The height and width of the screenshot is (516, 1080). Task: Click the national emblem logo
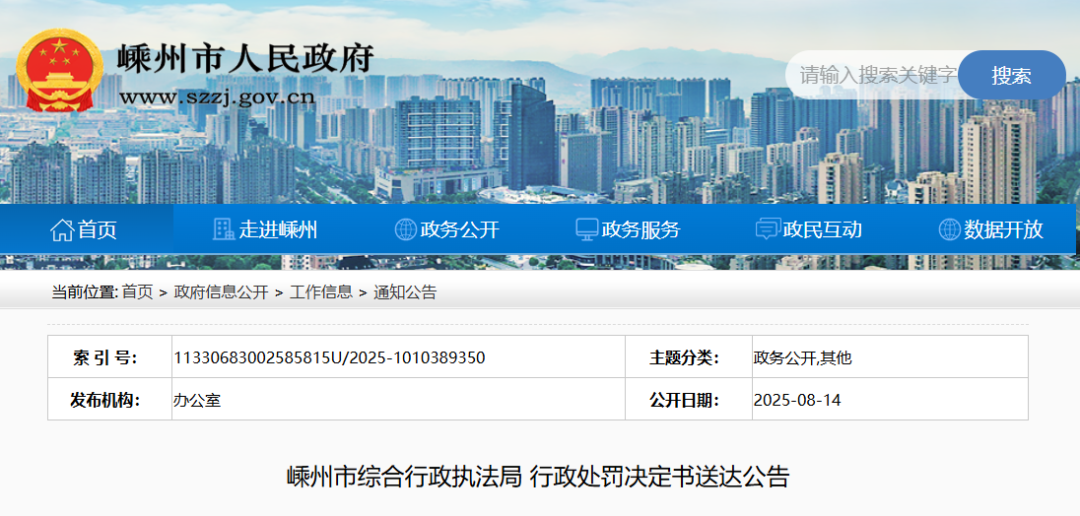point(64,70)
